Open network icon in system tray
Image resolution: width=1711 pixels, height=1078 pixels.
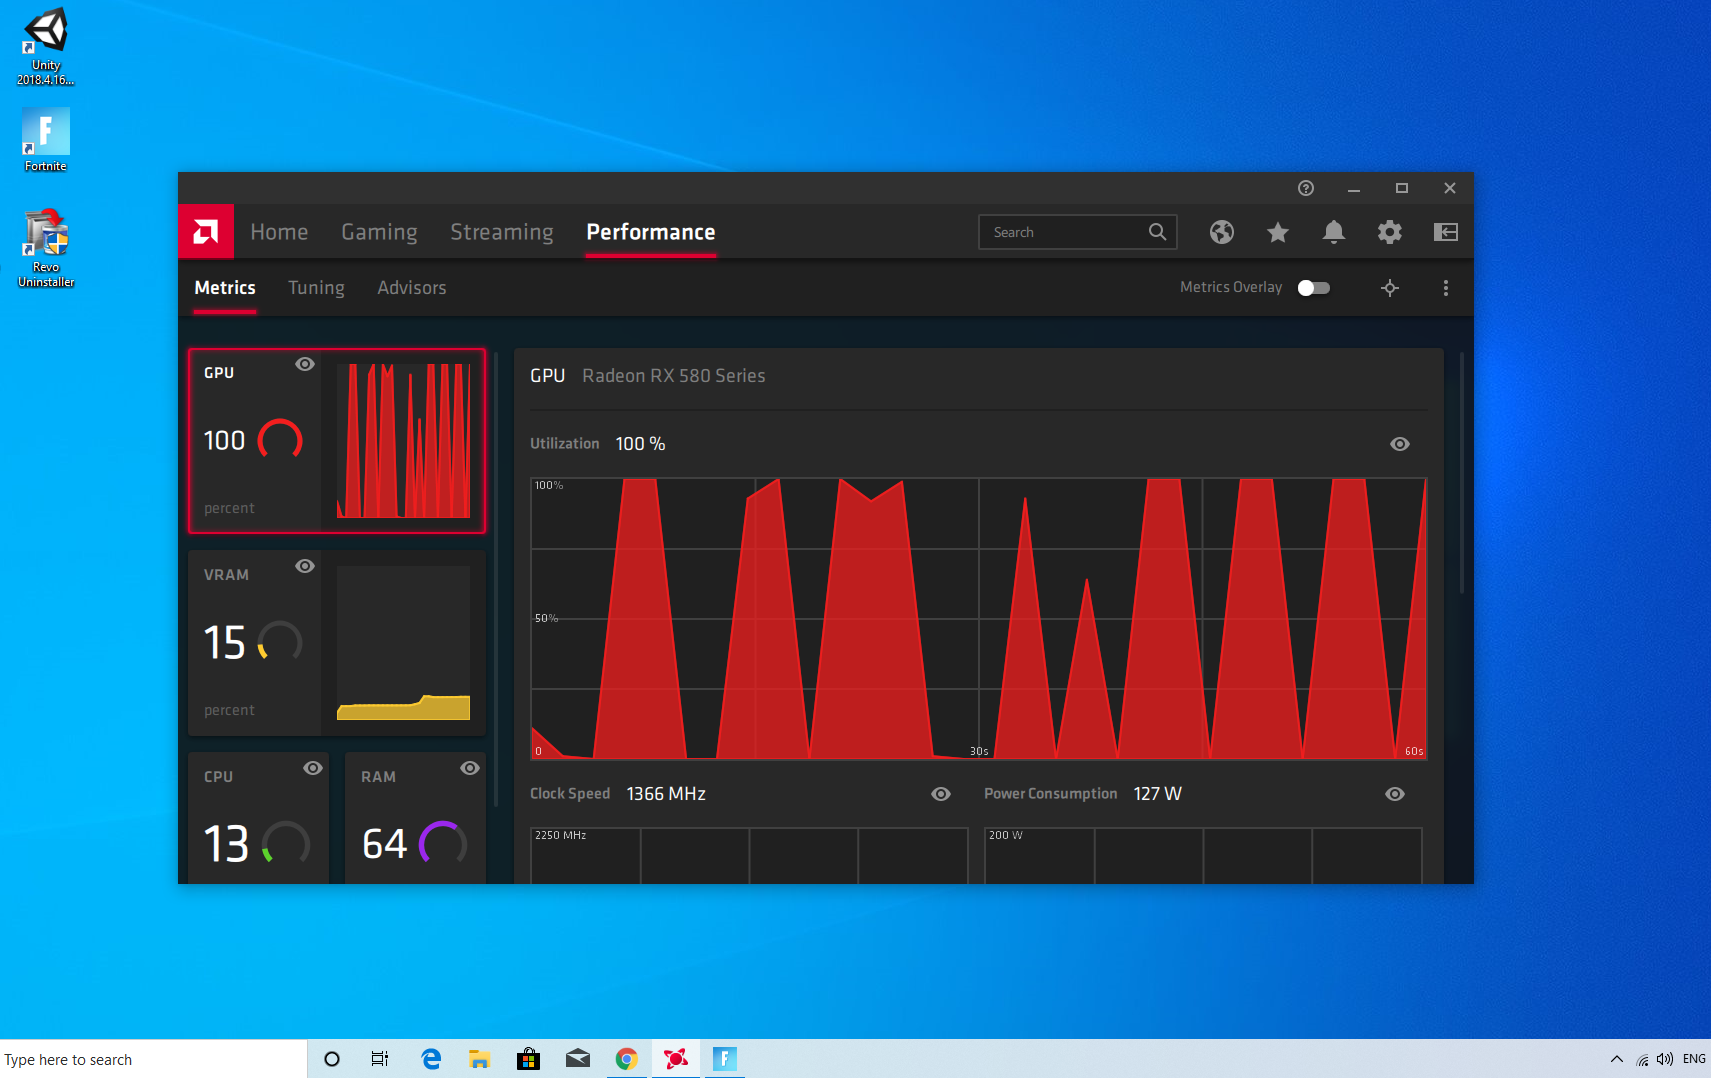click(x=1641, y=1060)
